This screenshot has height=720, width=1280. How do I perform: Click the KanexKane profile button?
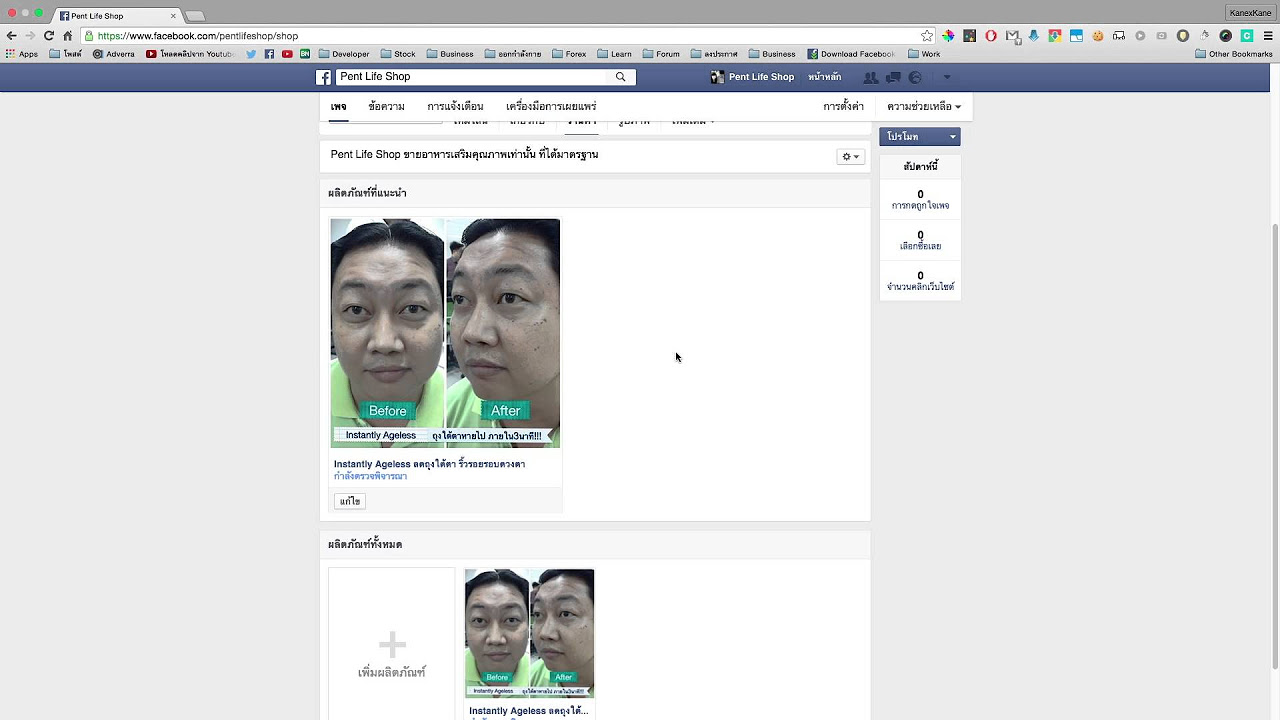[x=1250, y=13]
